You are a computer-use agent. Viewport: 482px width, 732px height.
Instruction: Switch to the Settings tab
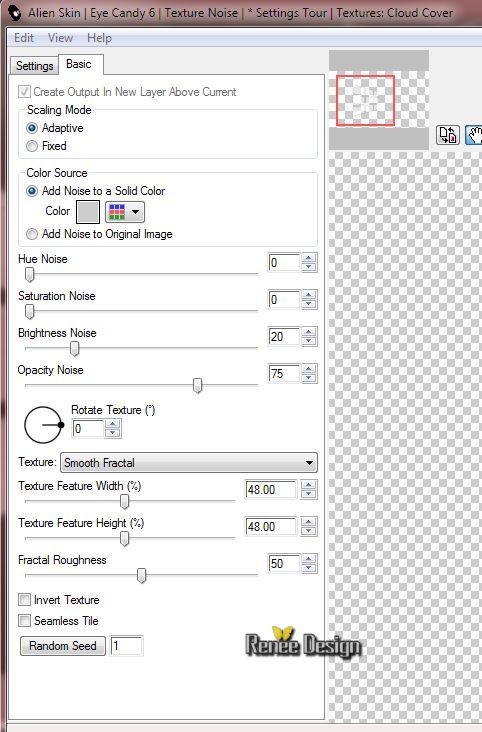tap(34, 65)
